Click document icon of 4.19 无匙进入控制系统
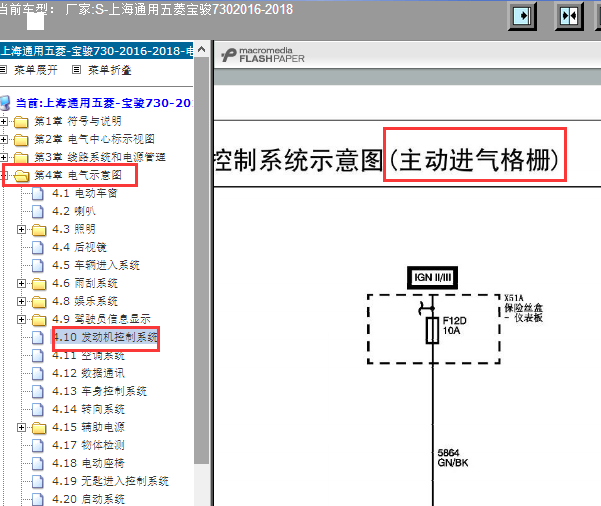This screenshot has height=506, width=601. pos(38,482)
